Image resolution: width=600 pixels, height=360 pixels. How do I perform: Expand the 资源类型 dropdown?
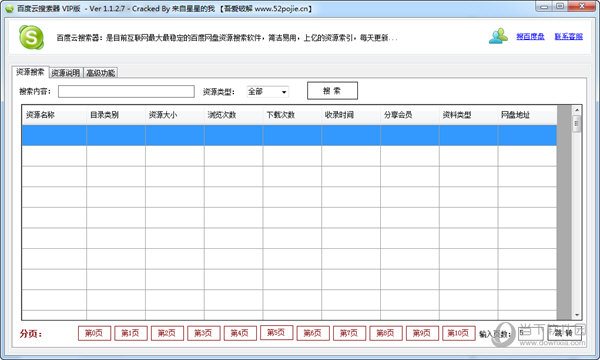(x=267, y=92)
